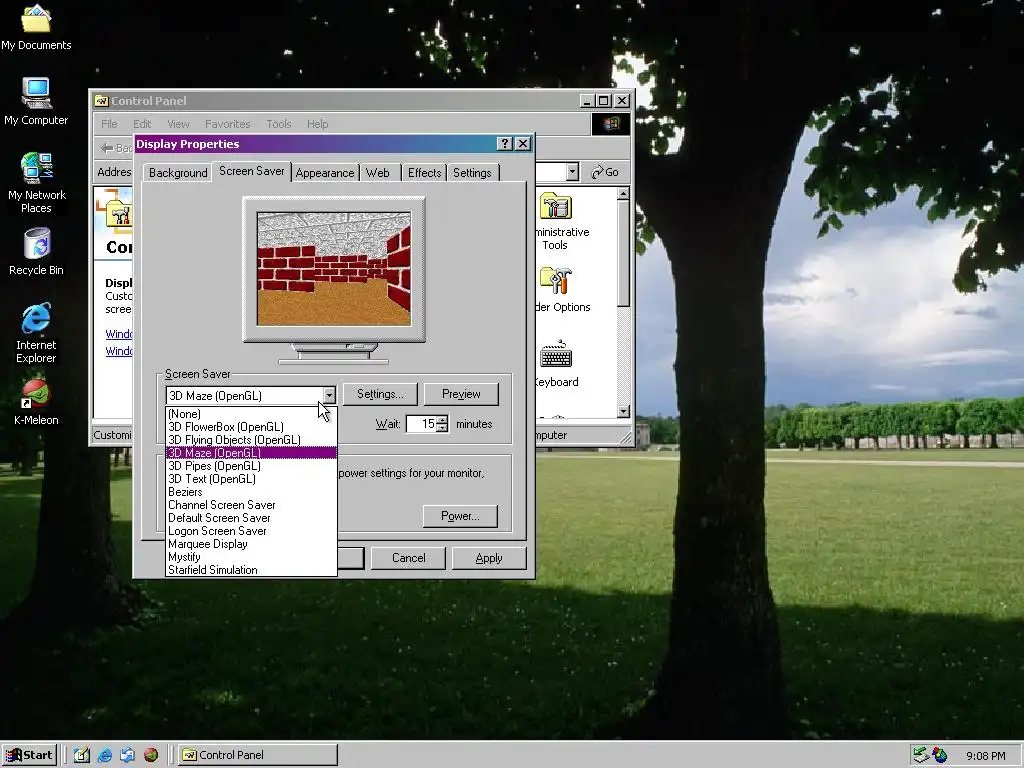Image resolution: width=1024 pixels, height=768 pixels.
Task: Click Control Panel scrollbar up arrow
Action: pyautogui.click(x=623, y=193)
